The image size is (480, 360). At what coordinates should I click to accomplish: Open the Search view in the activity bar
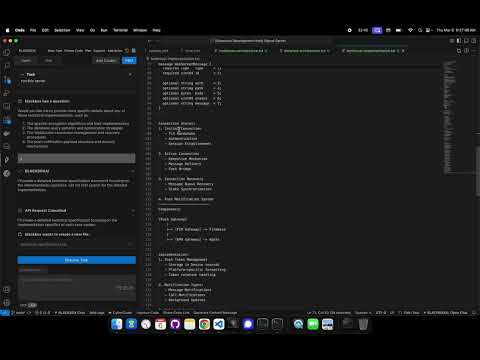(7, 66)
